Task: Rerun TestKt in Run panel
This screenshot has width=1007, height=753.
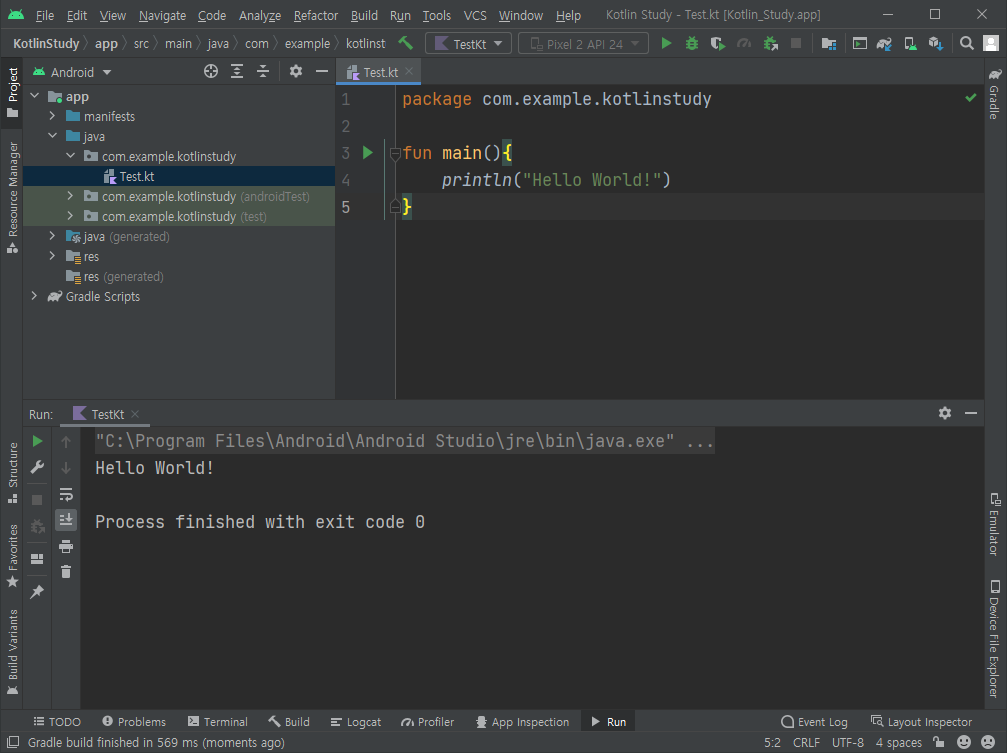Action: pyautogui.click(x=37, y=441)
